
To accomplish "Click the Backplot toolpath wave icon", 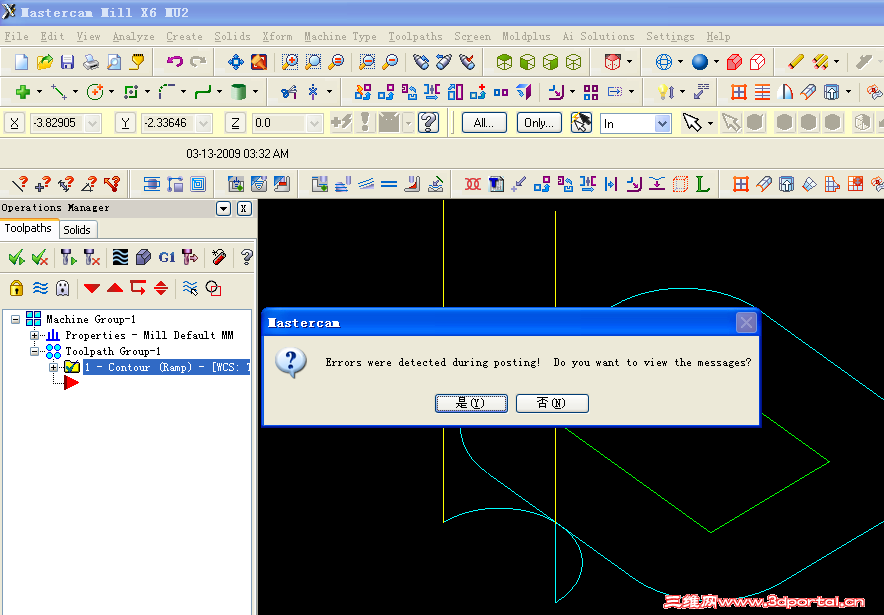I will coord(120,258).
